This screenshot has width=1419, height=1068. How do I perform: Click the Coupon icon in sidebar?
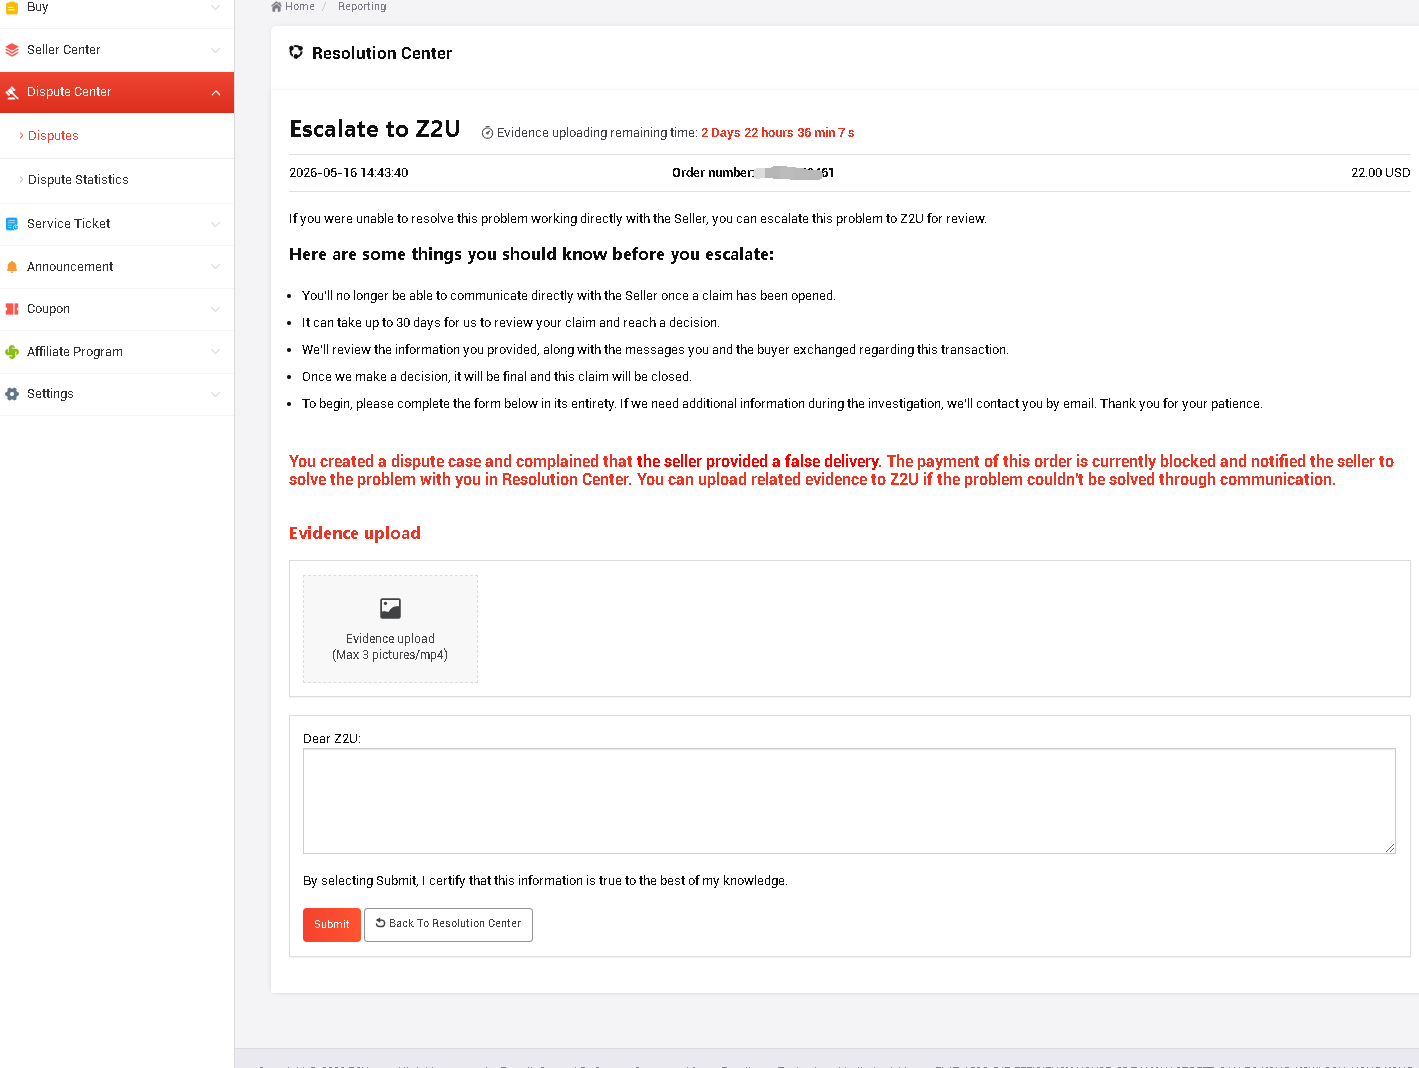click(x=12, y=309)
